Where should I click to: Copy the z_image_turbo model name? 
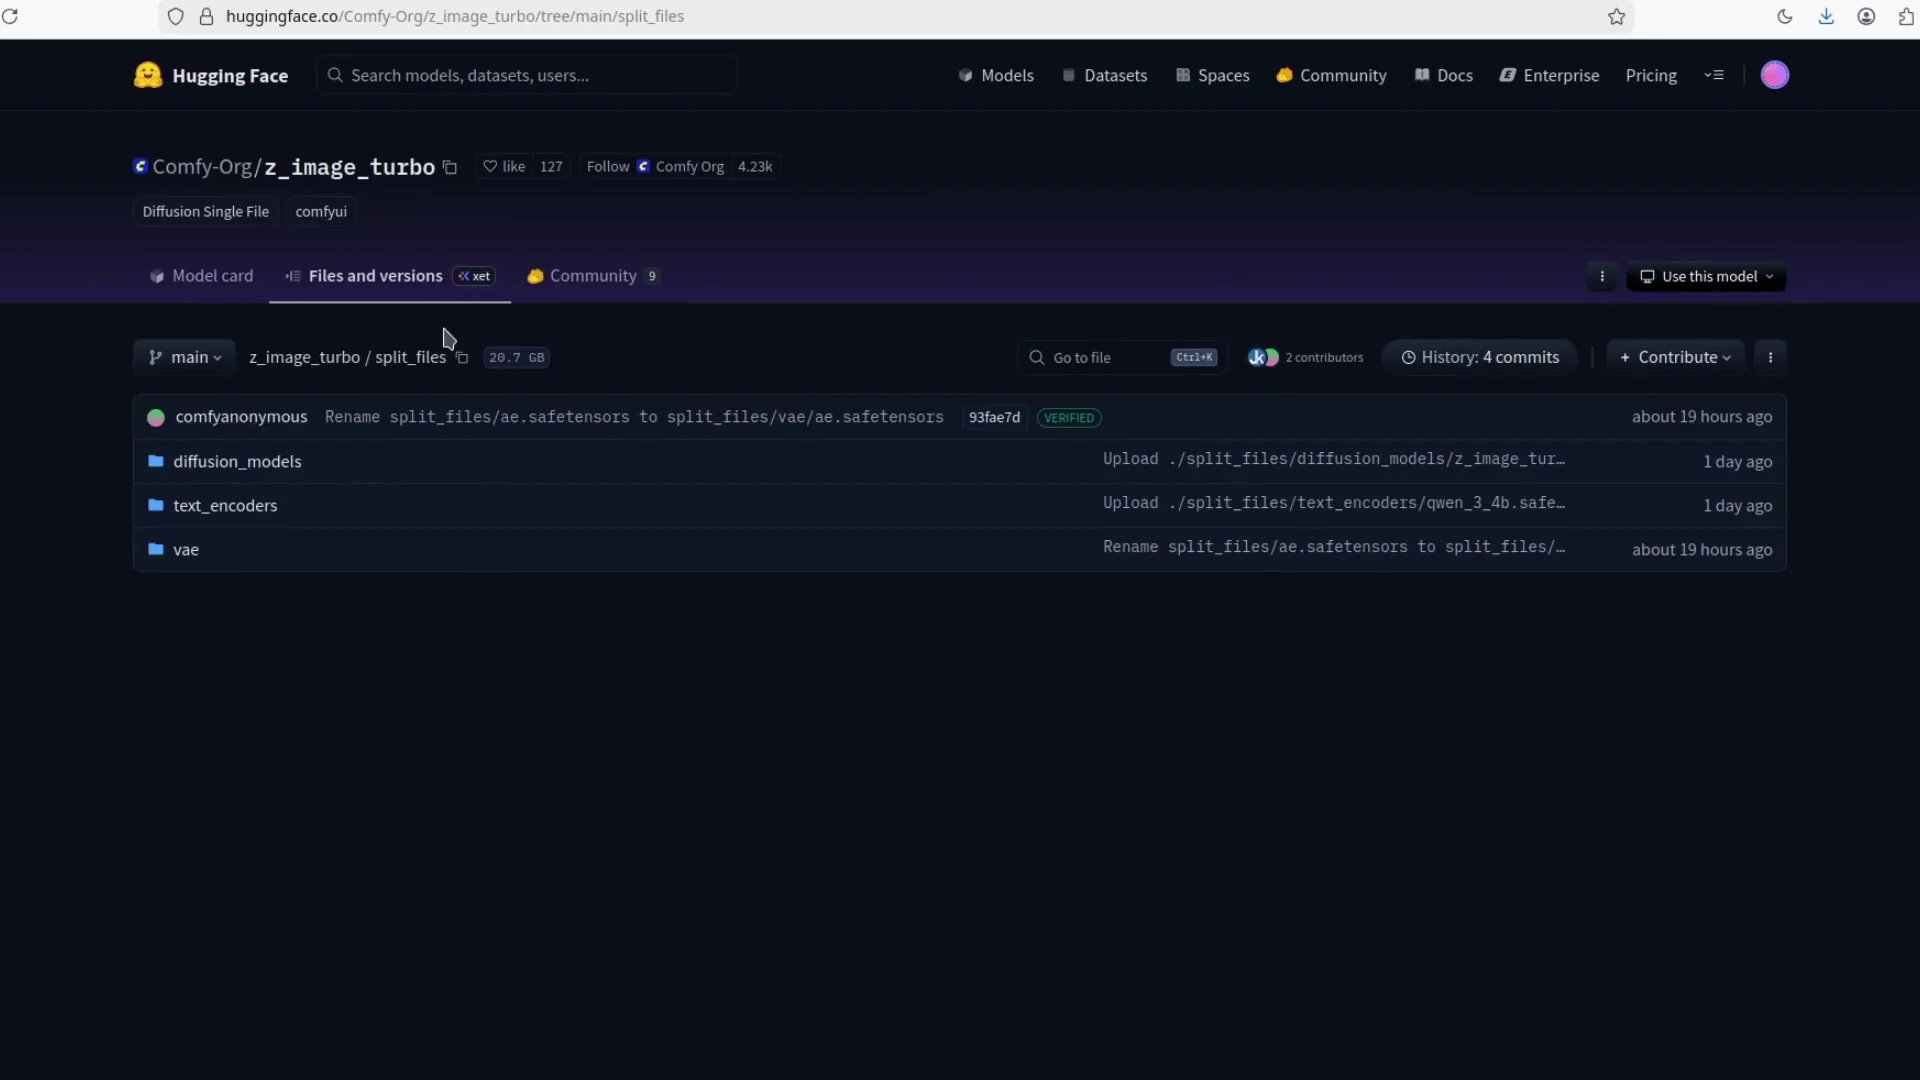[450, 167]
